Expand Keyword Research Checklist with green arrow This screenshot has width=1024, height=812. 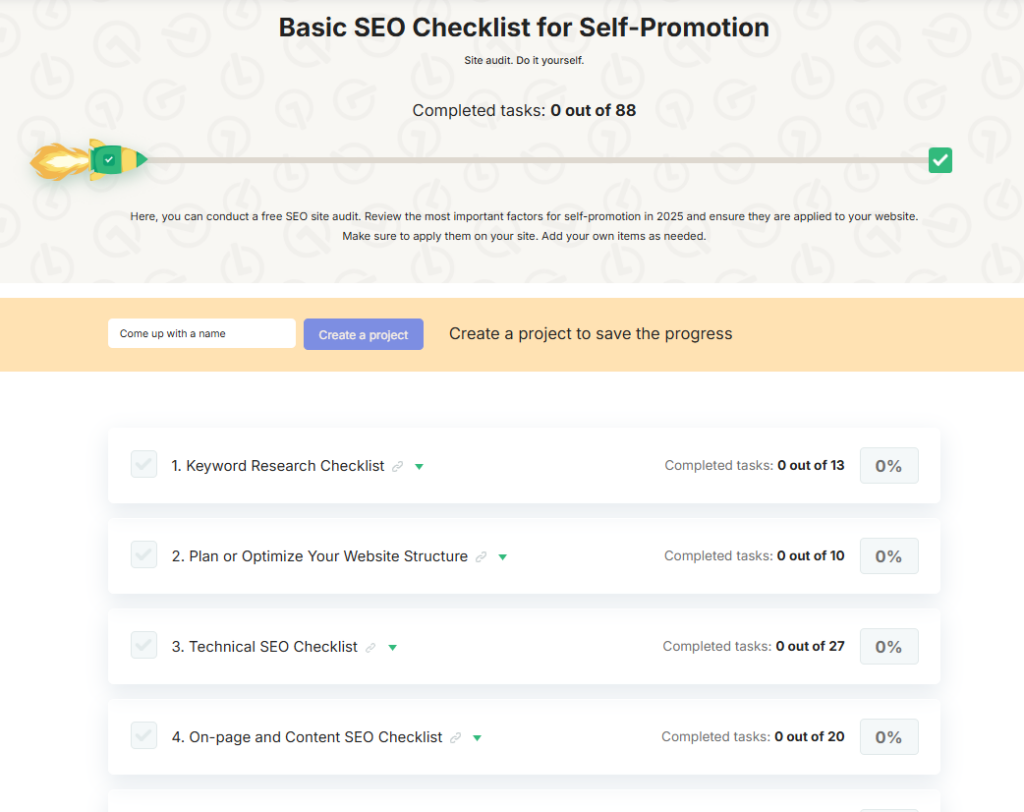point(420,467)
